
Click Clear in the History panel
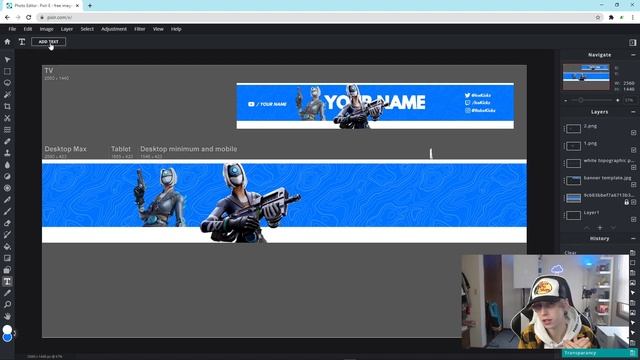(x=570, y=253)
